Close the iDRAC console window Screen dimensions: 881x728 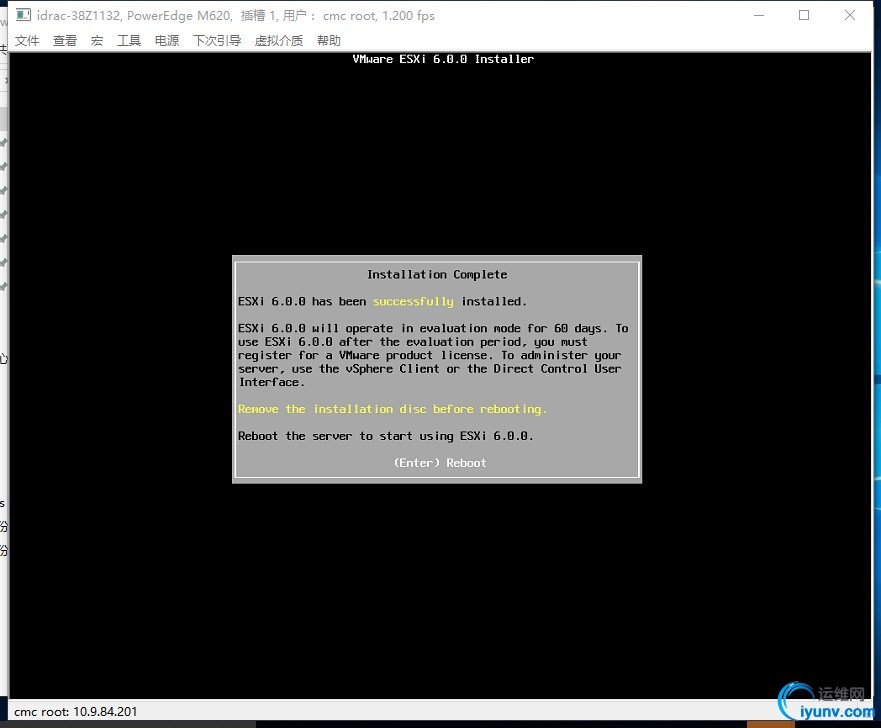(x=850, y=15)
